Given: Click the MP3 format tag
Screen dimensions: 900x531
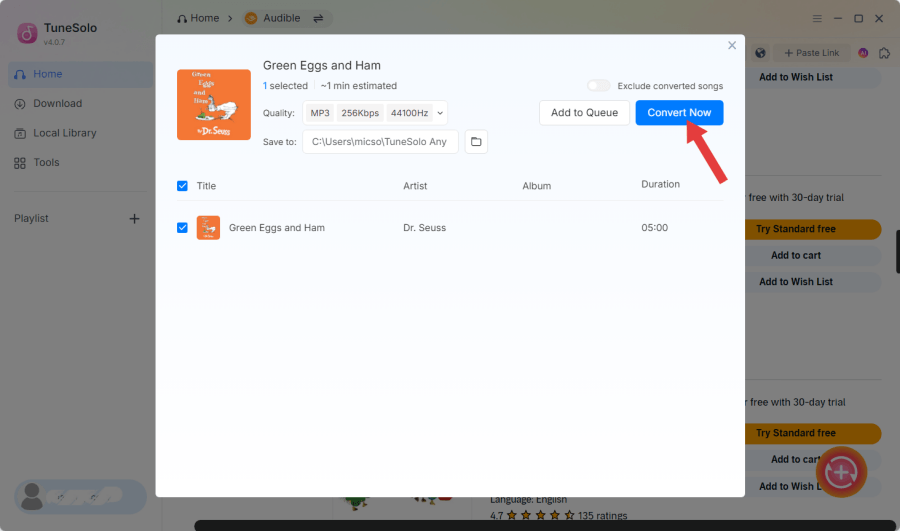Looking at the screenshot, I should (320, 113).
